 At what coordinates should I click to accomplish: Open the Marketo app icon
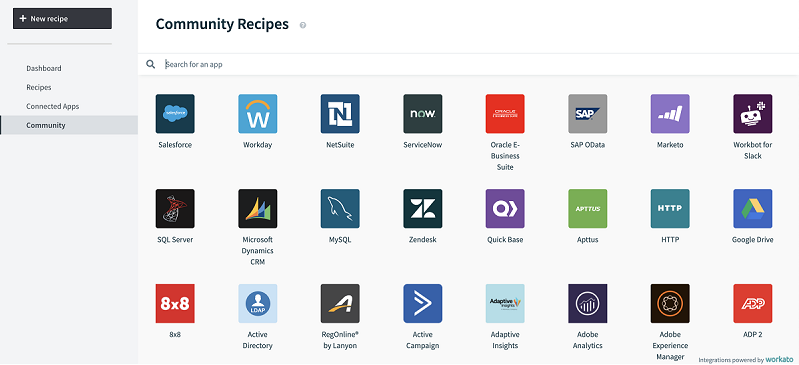[670, 114]
